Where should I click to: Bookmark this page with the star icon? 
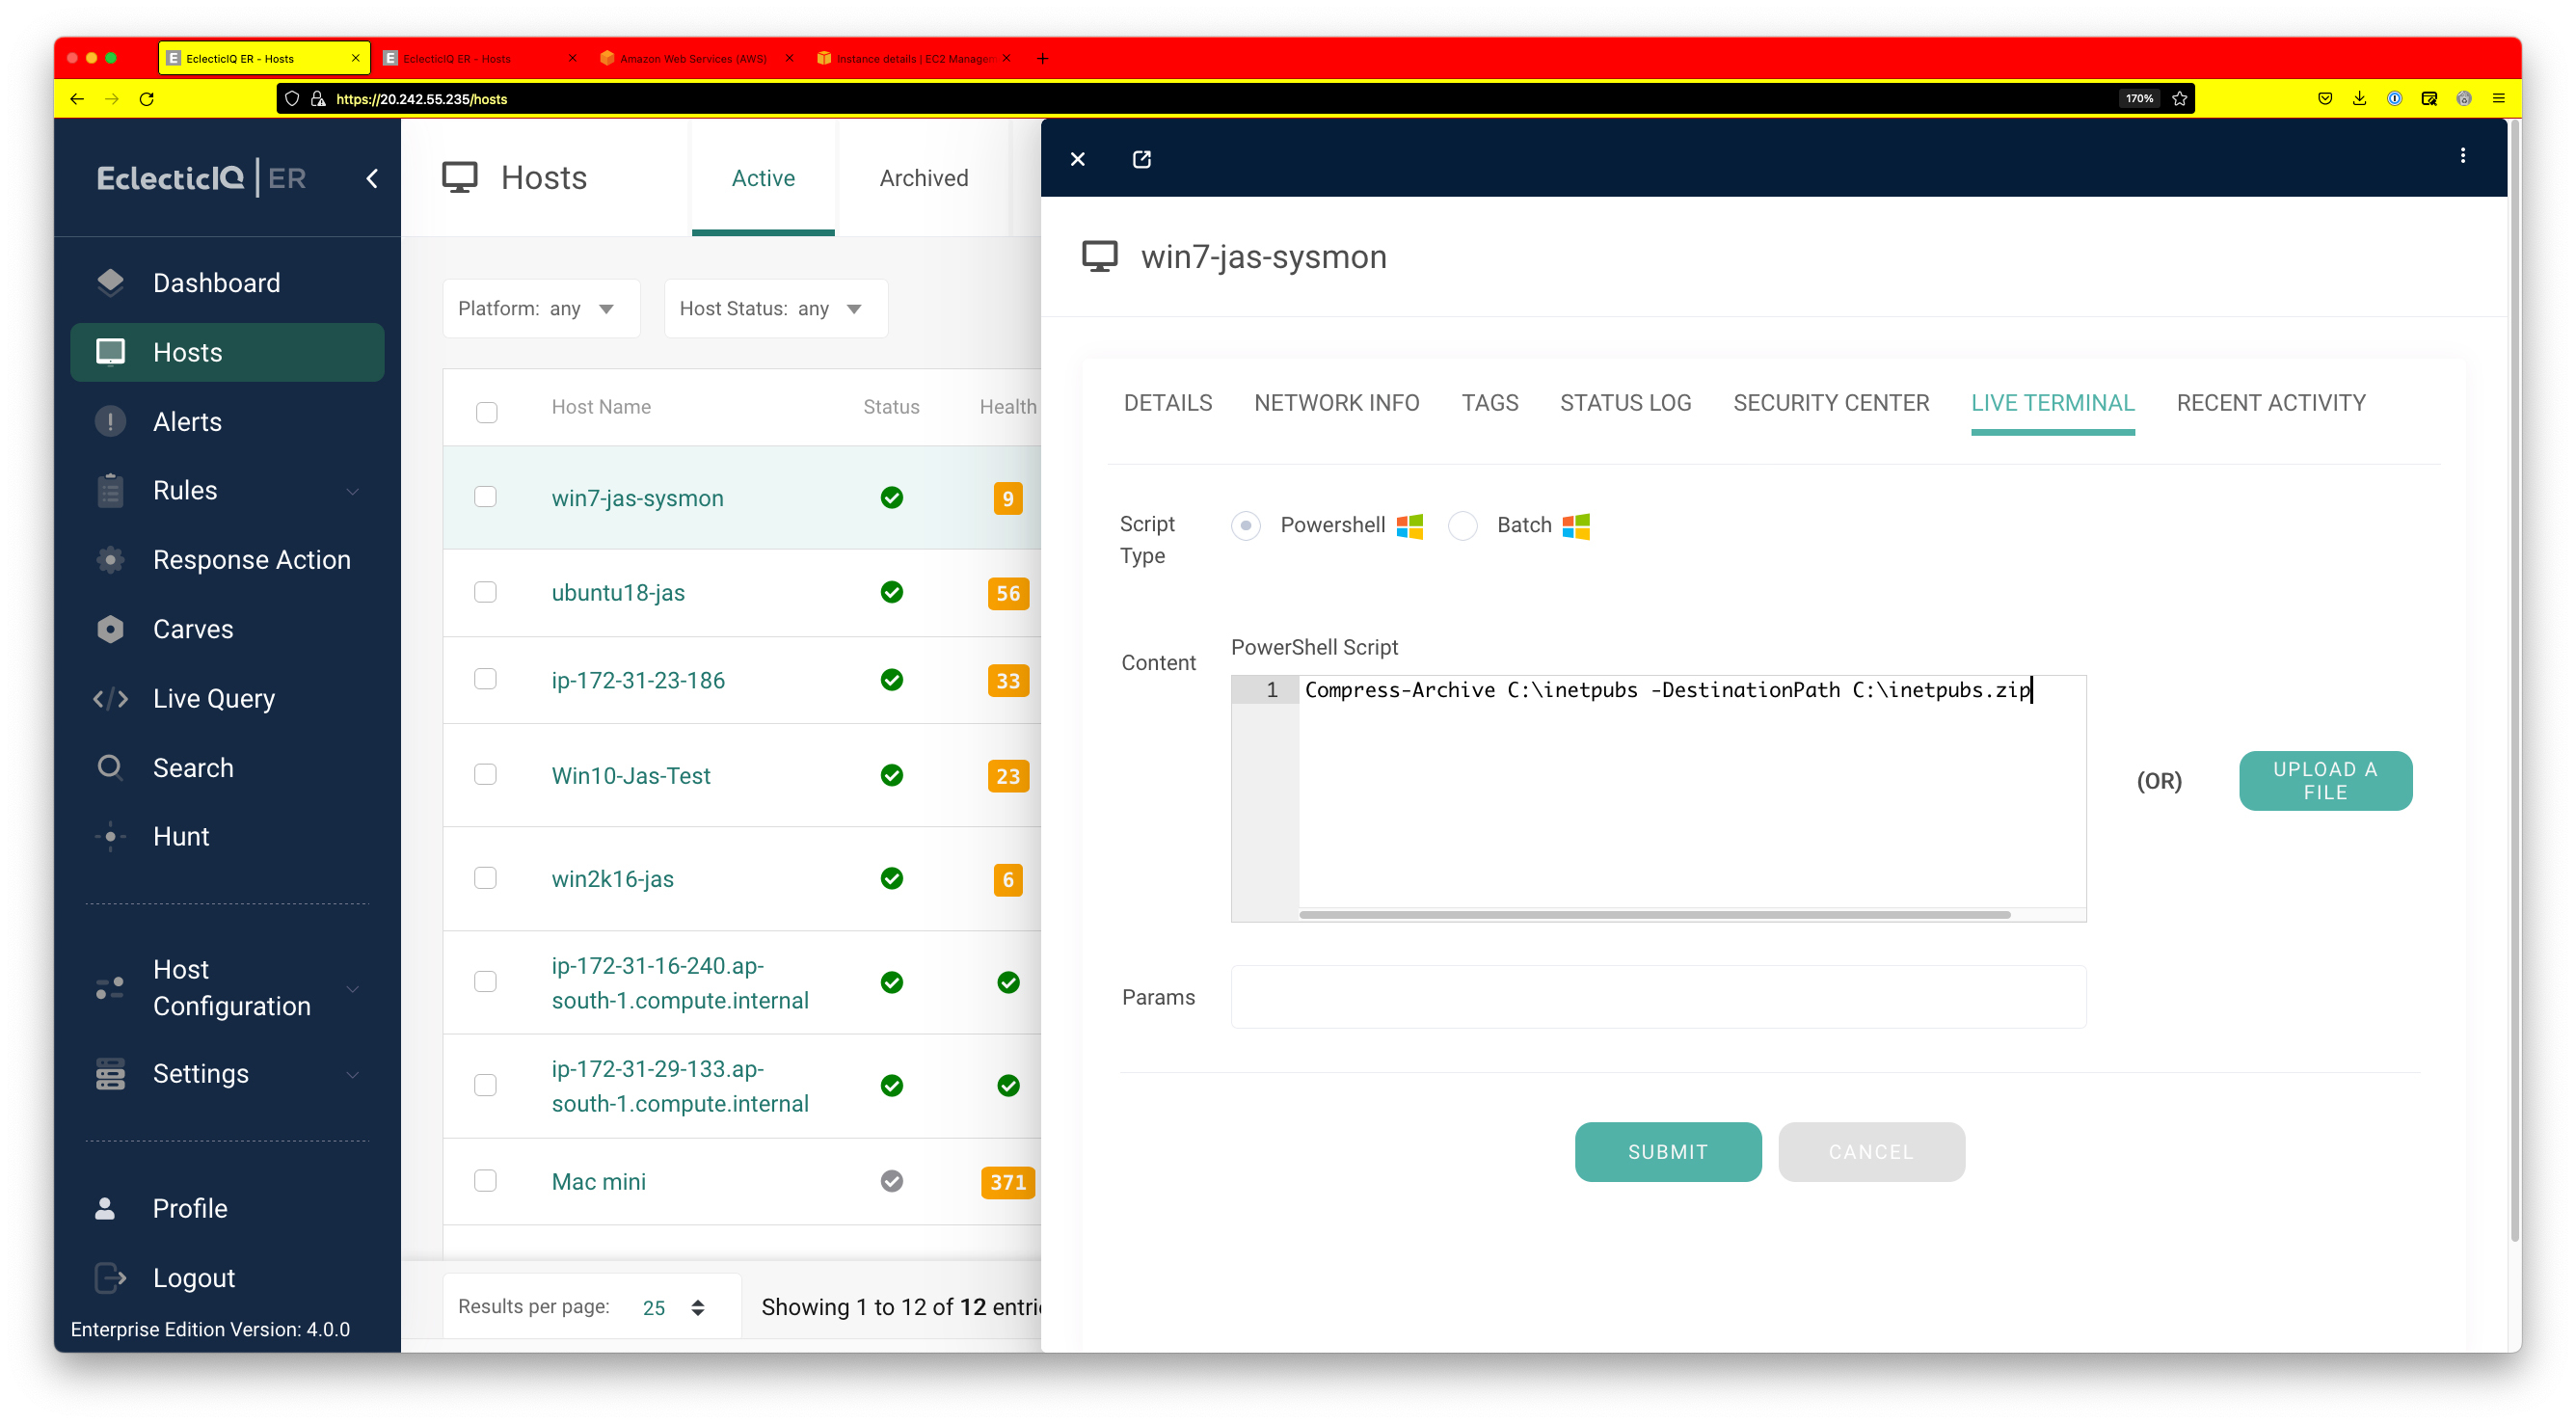[x=2180, y=99]
